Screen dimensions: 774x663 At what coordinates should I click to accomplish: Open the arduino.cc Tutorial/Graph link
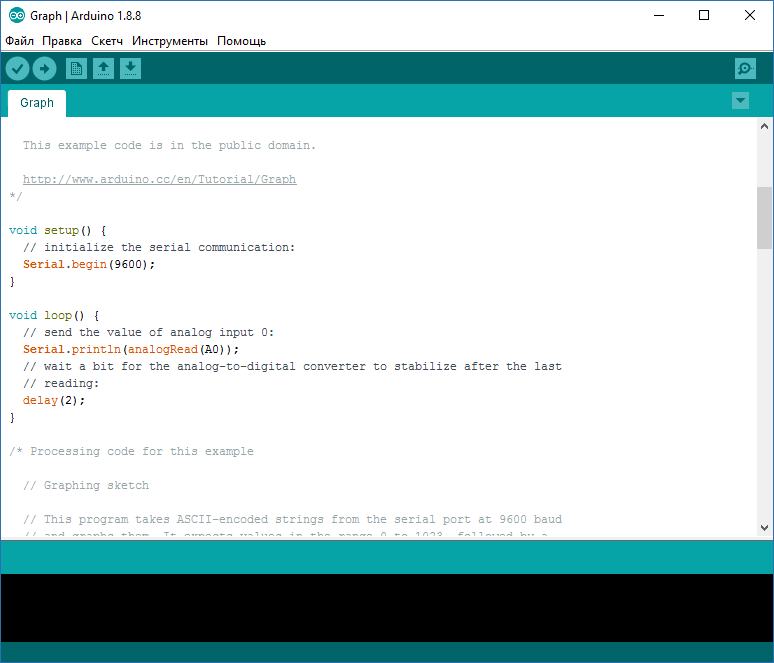[159, 179]
